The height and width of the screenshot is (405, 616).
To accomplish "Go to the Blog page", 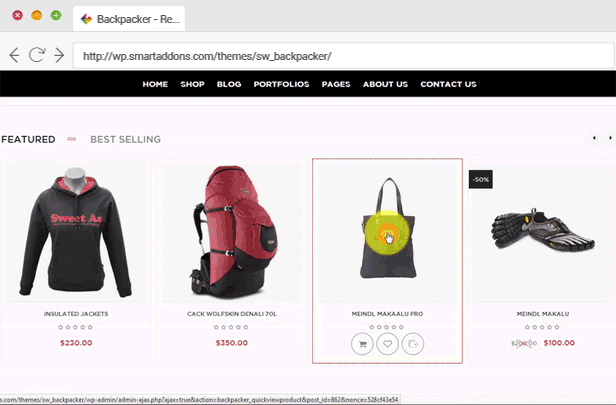I will [x=229, y=84].
